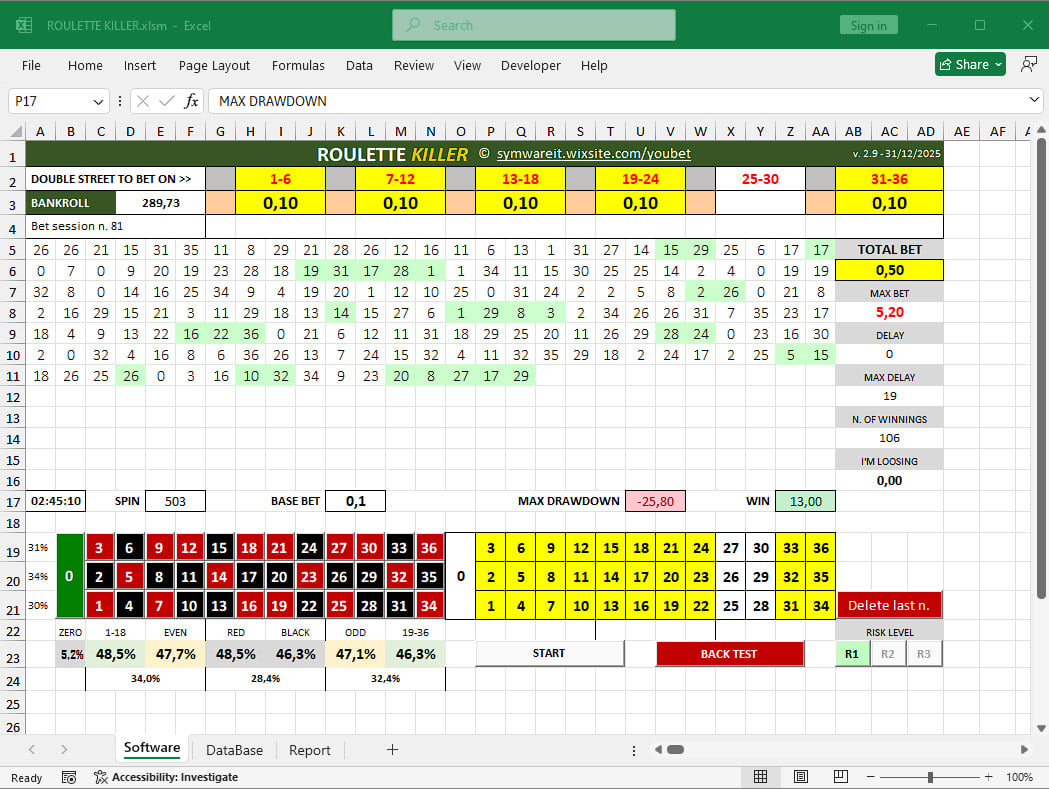The image size is (1049, 789).
Task: Click the BASE BET value 0,1
Action: click(355, 501)
